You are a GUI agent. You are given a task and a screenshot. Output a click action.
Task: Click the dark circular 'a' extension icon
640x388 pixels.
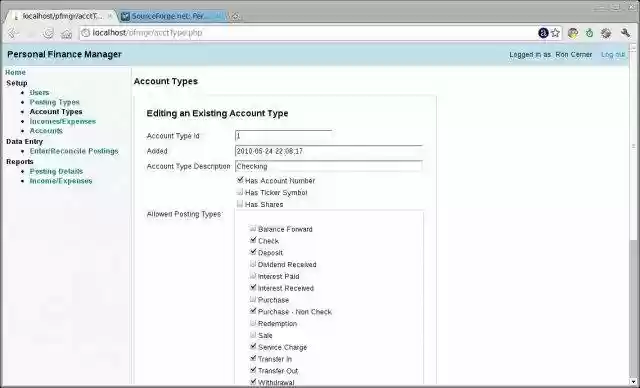click(x=543, y=33)
